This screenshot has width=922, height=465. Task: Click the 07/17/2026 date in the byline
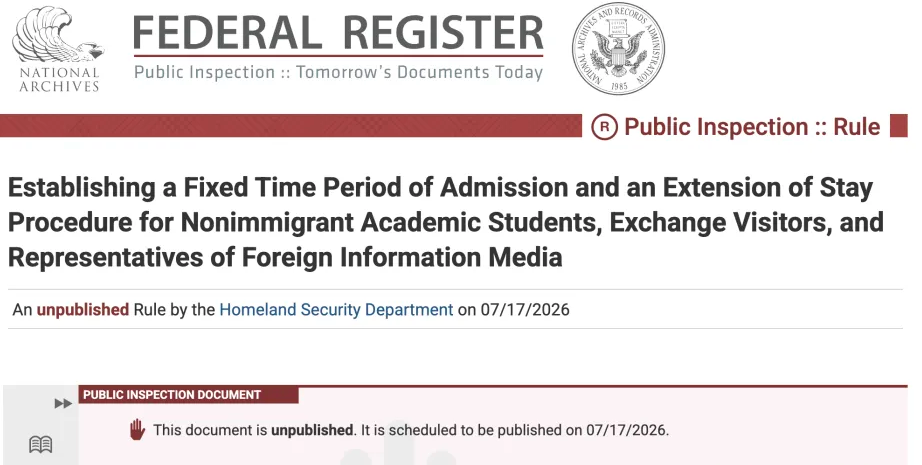point(525,310)
